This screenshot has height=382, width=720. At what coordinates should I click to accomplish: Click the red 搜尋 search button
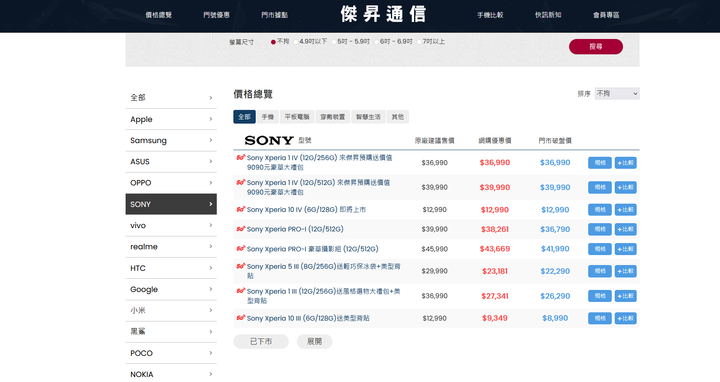(x=596, y=46)
